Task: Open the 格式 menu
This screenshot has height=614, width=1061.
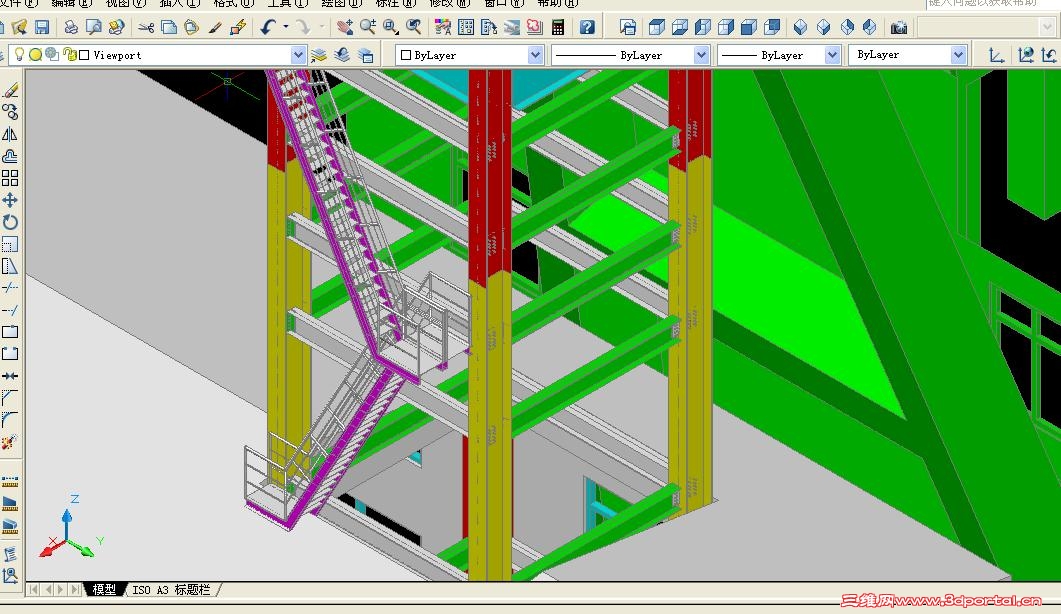Action: [x=233, y=3]
